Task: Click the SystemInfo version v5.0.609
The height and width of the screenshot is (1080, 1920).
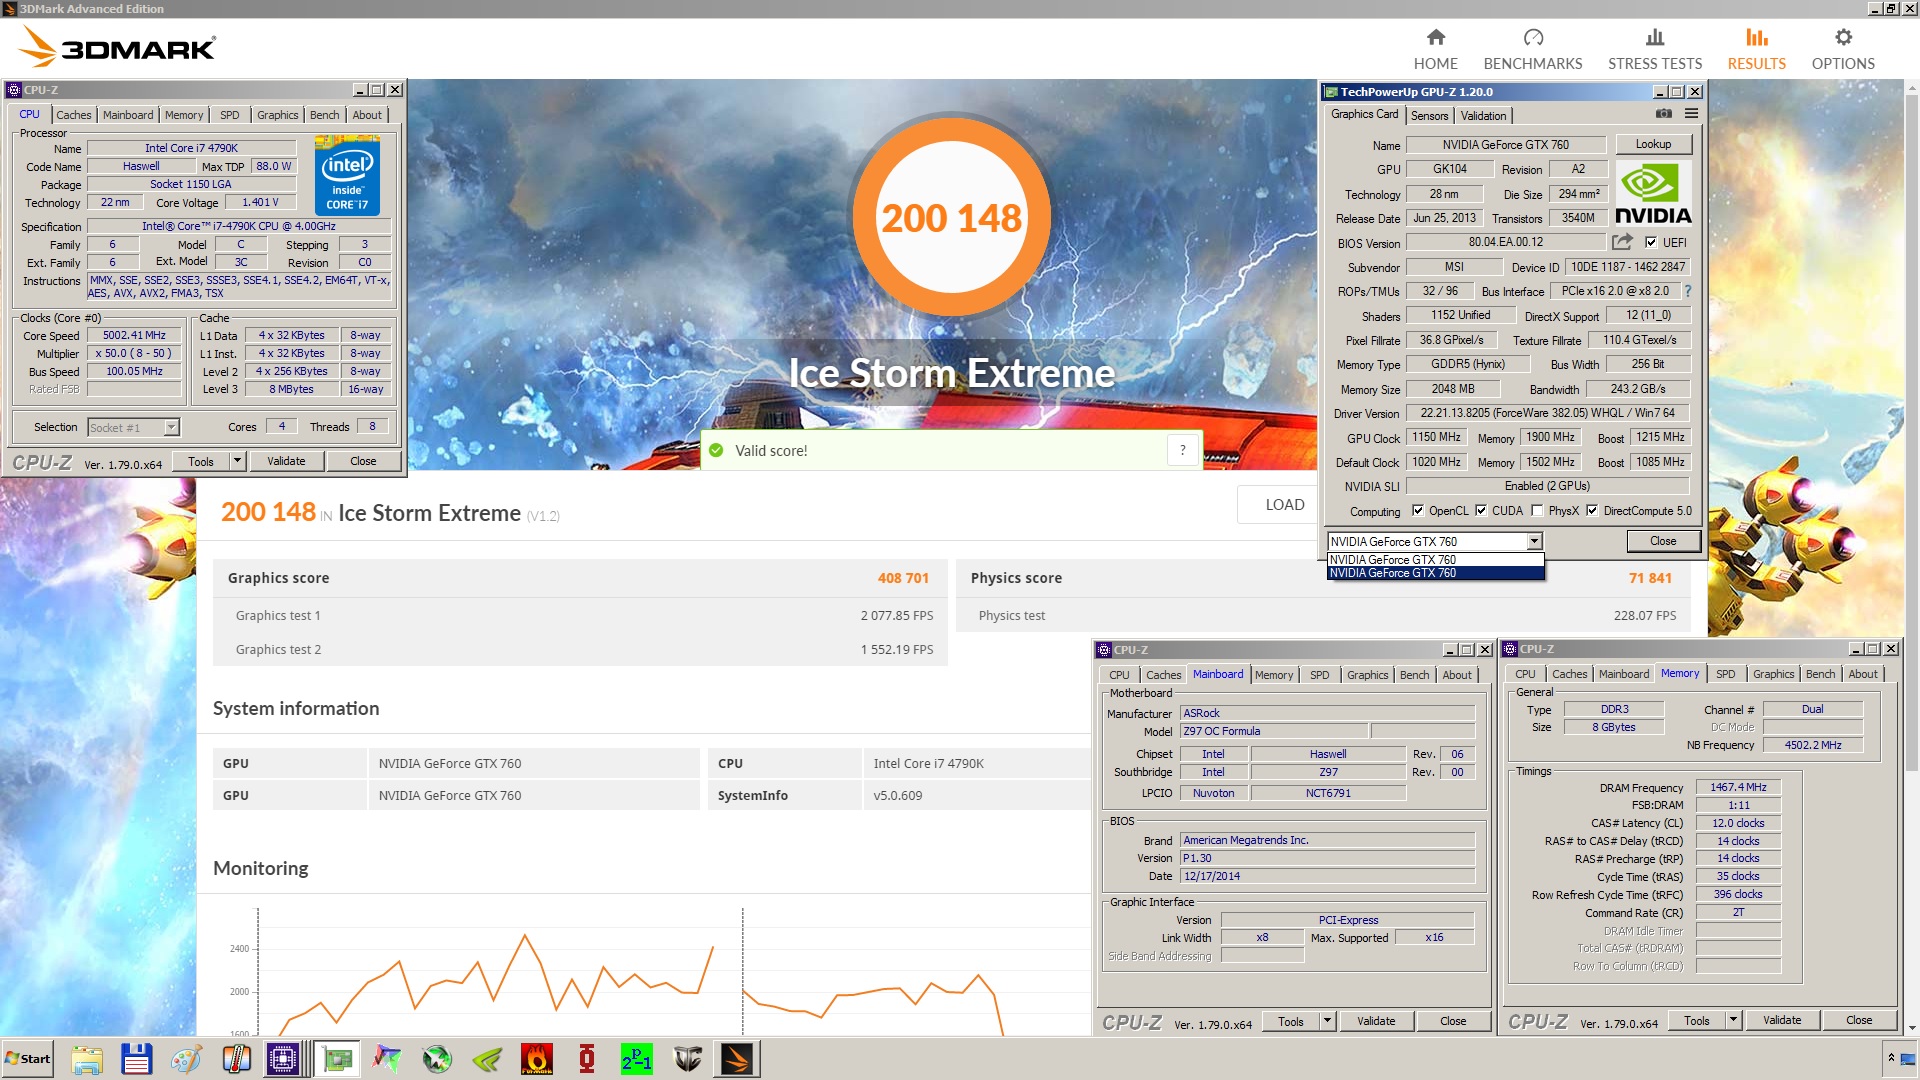Action: click(897, 796)
